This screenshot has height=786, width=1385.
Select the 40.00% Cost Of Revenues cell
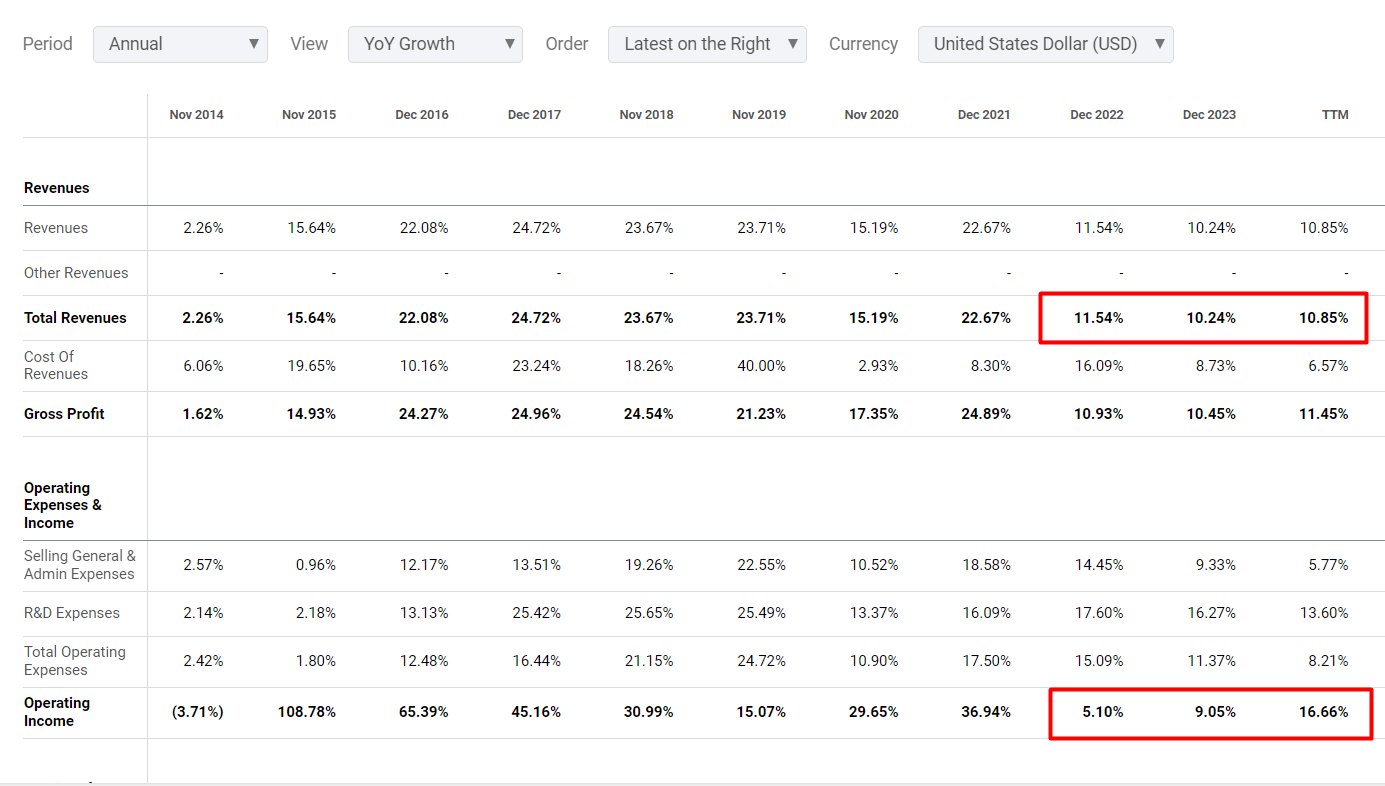pos(761,366)
